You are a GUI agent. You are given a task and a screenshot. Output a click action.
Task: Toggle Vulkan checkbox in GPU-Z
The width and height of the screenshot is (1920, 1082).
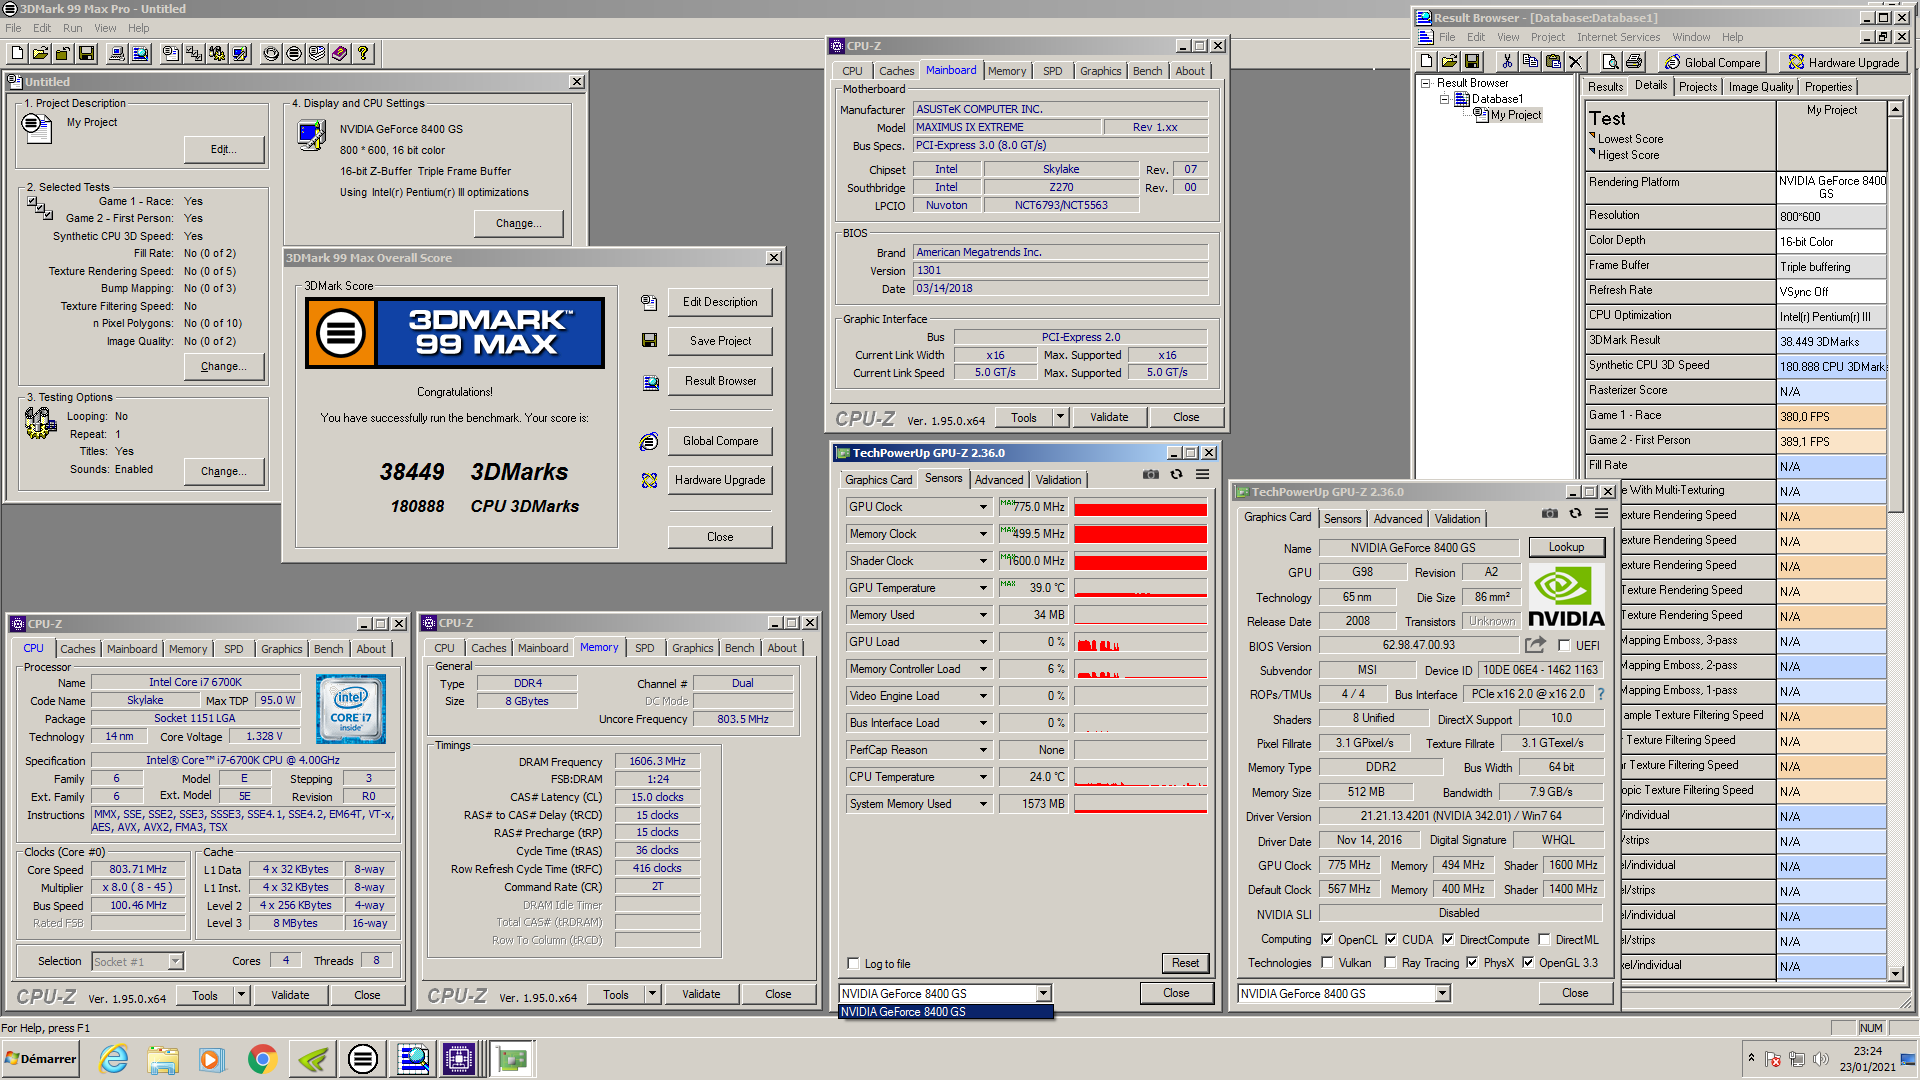pyautogui.click(x=1327, y=963)
